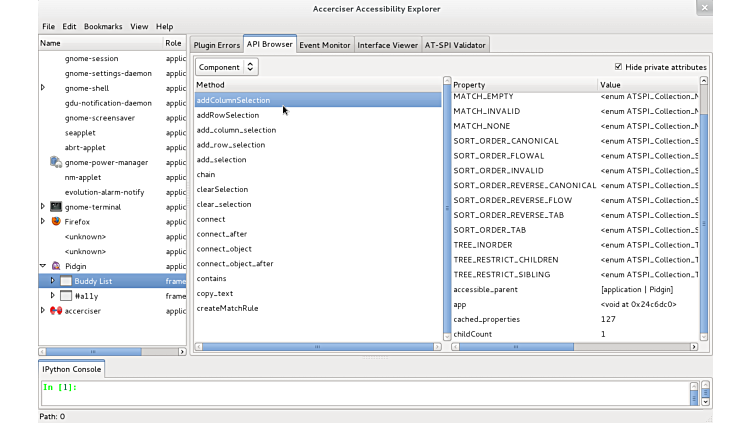Collapse the Pidgin tree node
752x423 pixels.
(43, 266)
